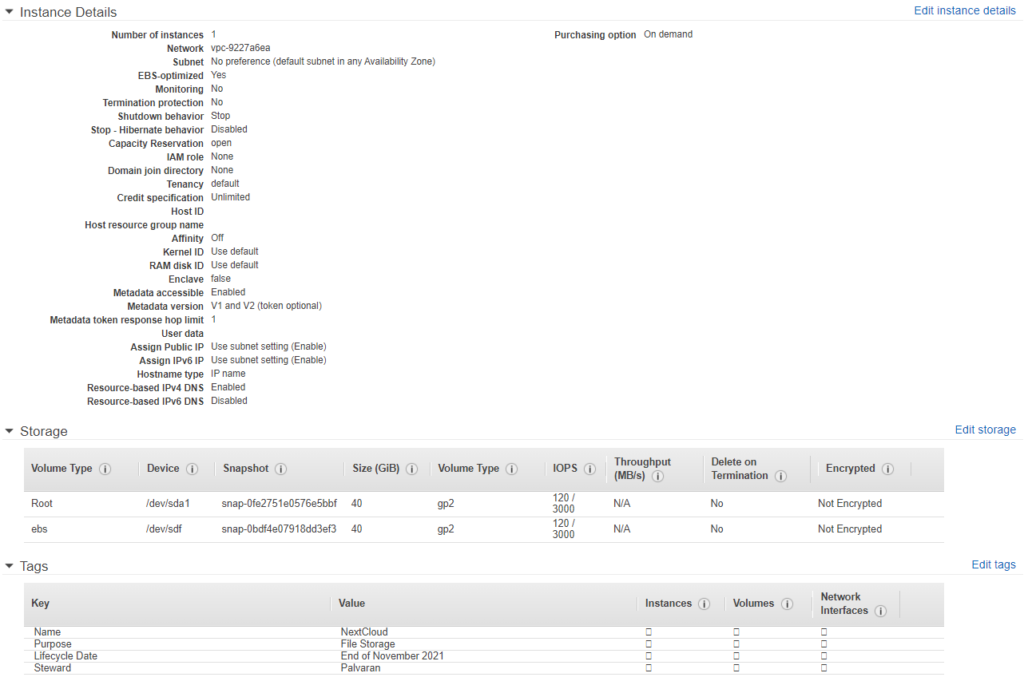Viewport: 1024px width, 681px height.
Task: Click the Capacity Reservation value open
Action: [221, 143]
